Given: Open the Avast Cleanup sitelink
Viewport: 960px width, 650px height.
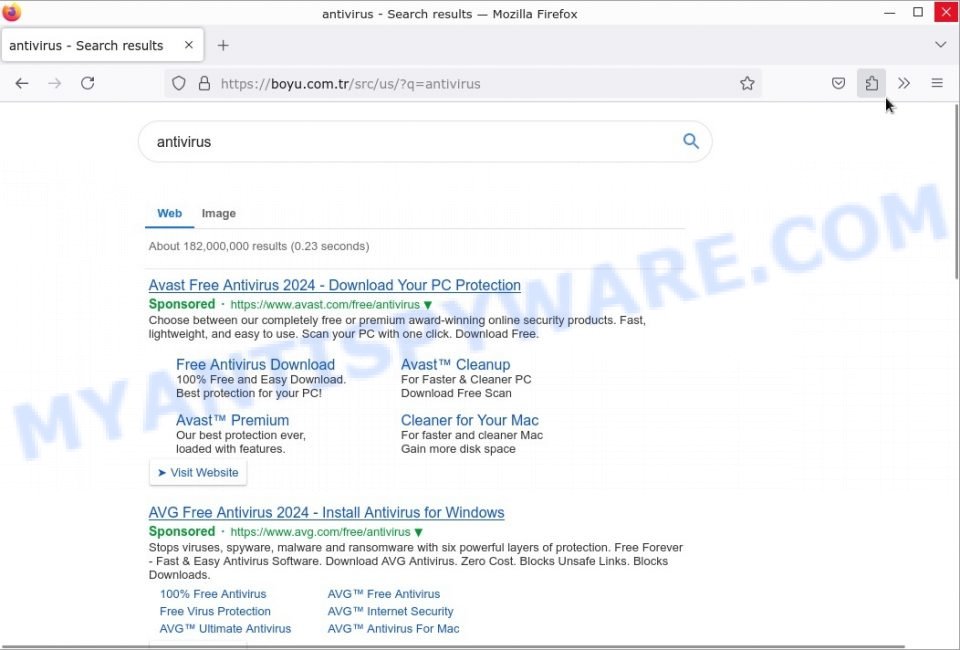Looking at the screenshot, I should pyautogui.click(x=456, y=365).
